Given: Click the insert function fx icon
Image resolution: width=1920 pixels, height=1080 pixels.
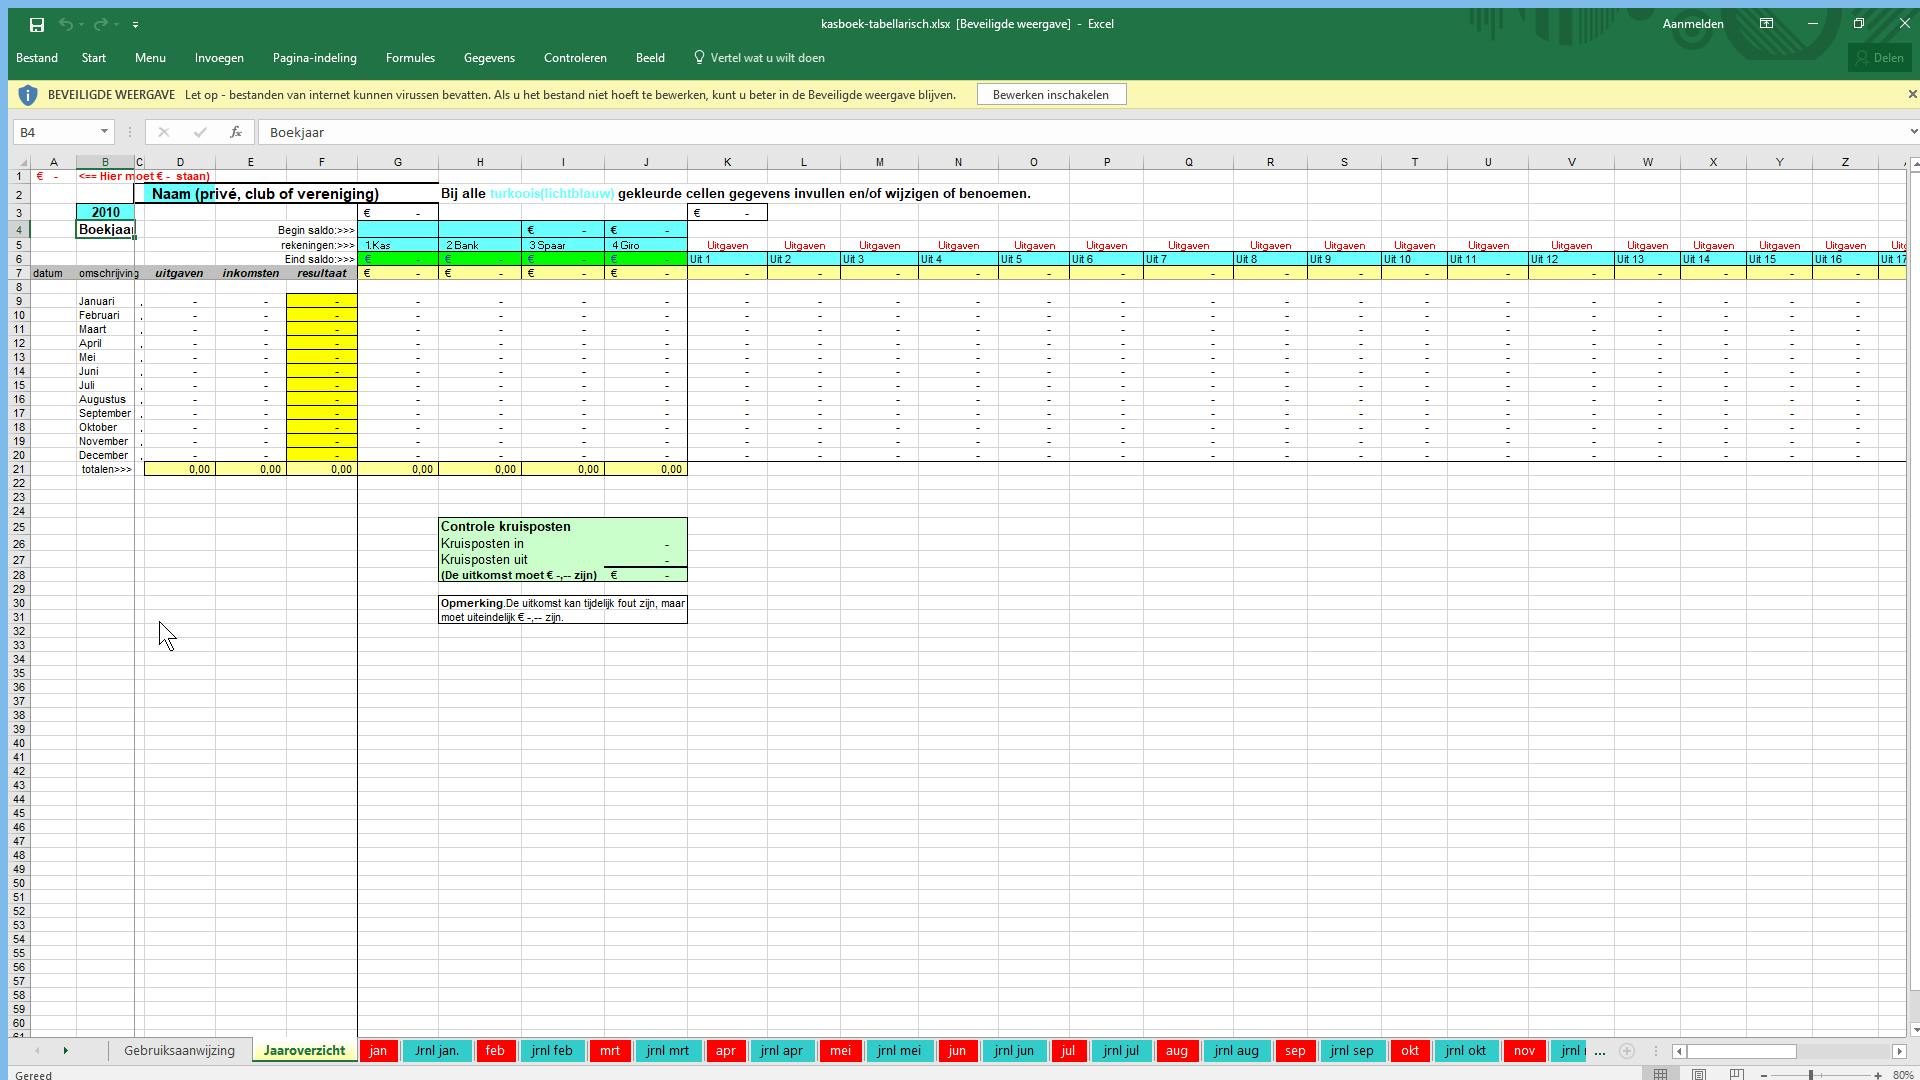Looking at the screenshot, I should click(235, 132).
